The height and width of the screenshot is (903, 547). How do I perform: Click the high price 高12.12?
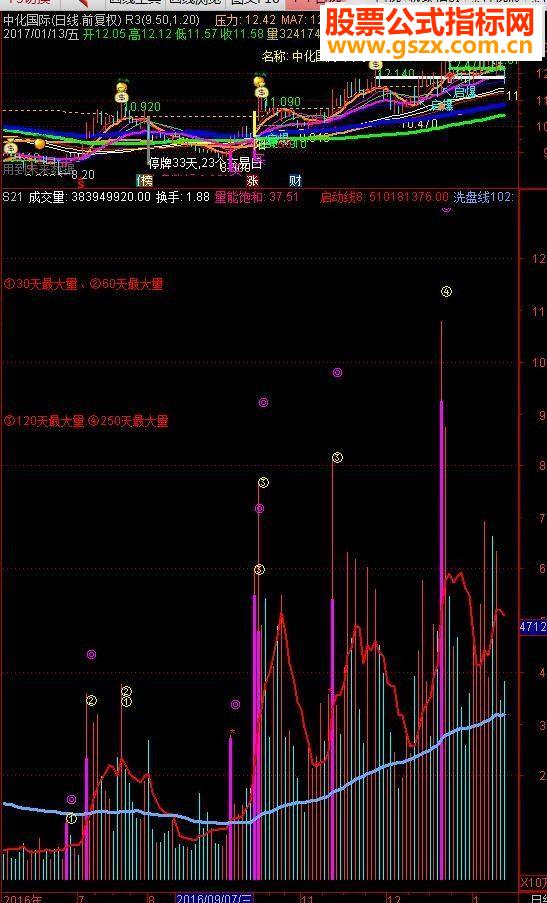coord(151,34)
